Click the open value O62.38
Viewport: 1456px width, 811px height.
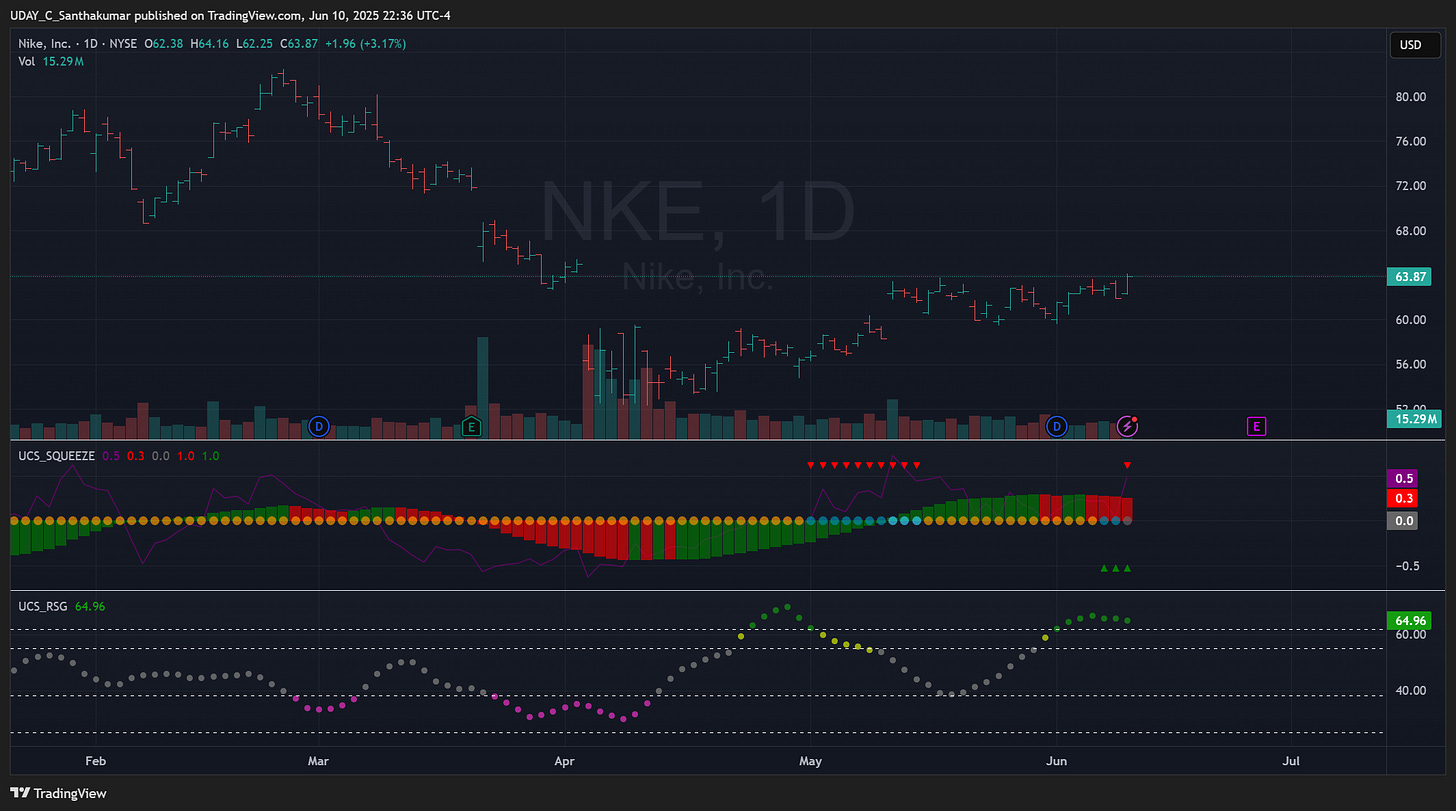click(x=162, y=44)
